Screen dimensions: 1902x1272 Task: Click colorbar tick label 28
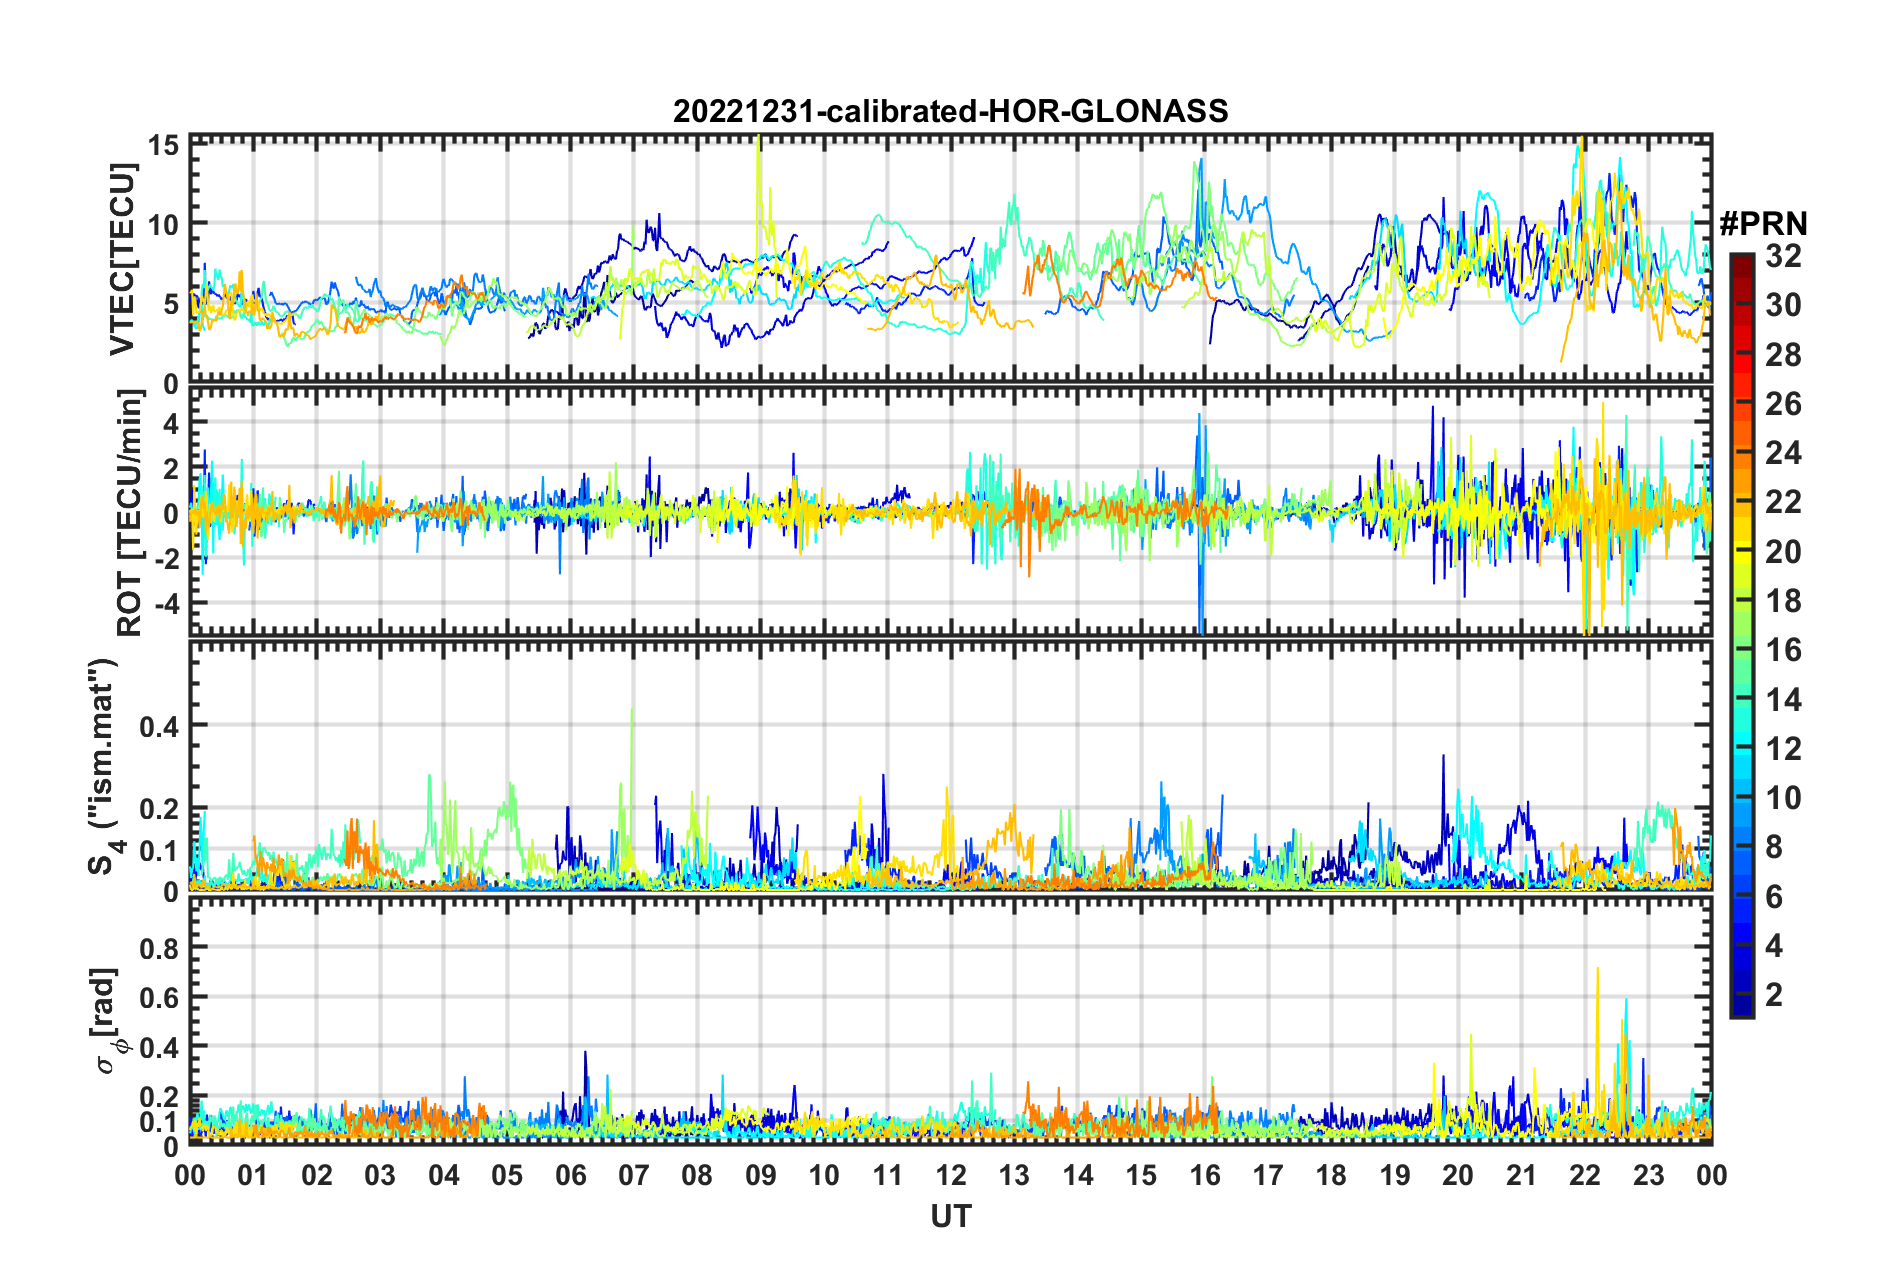click(1783, 355)
